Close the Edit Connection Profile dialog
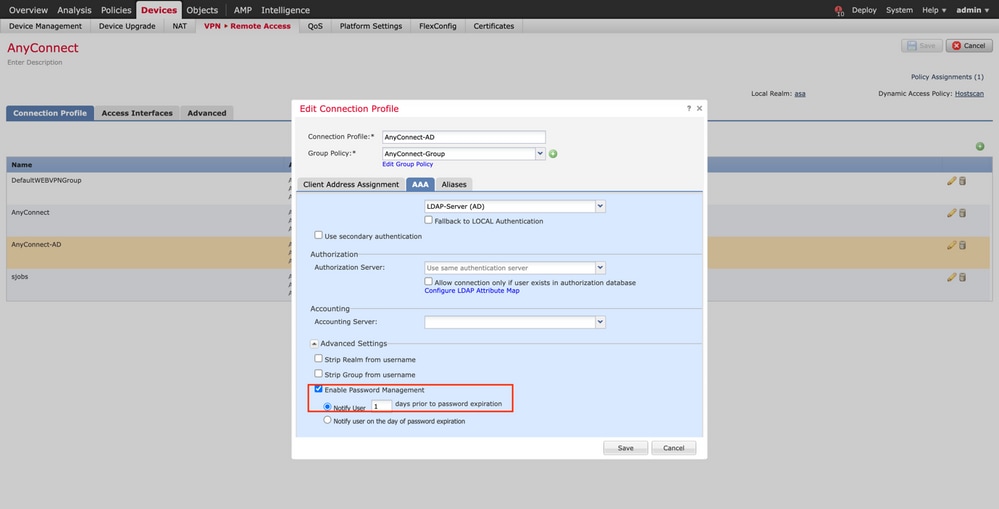The height and width of the screenshot is (509, 999). pos(700,108)
